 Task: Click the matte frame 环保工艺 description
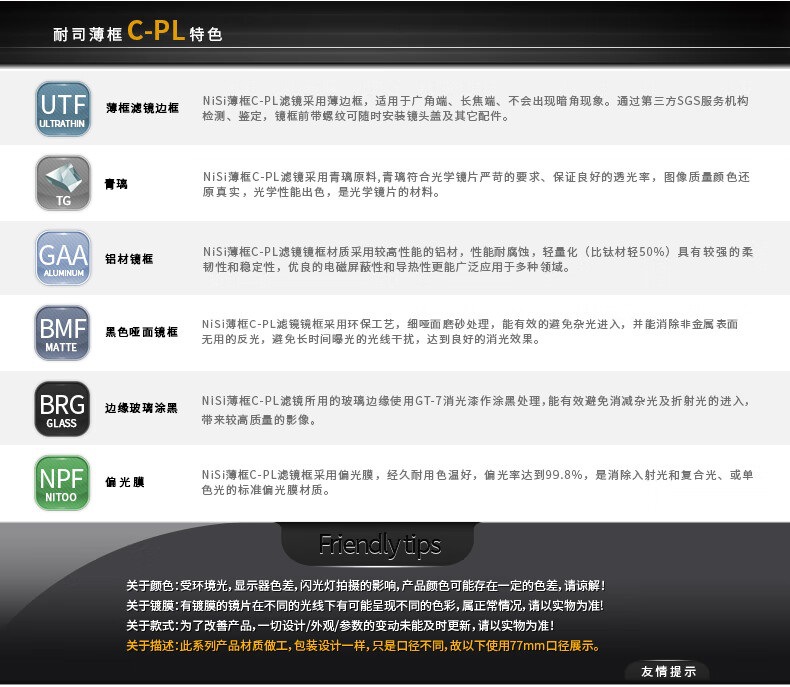coord(470,331)
